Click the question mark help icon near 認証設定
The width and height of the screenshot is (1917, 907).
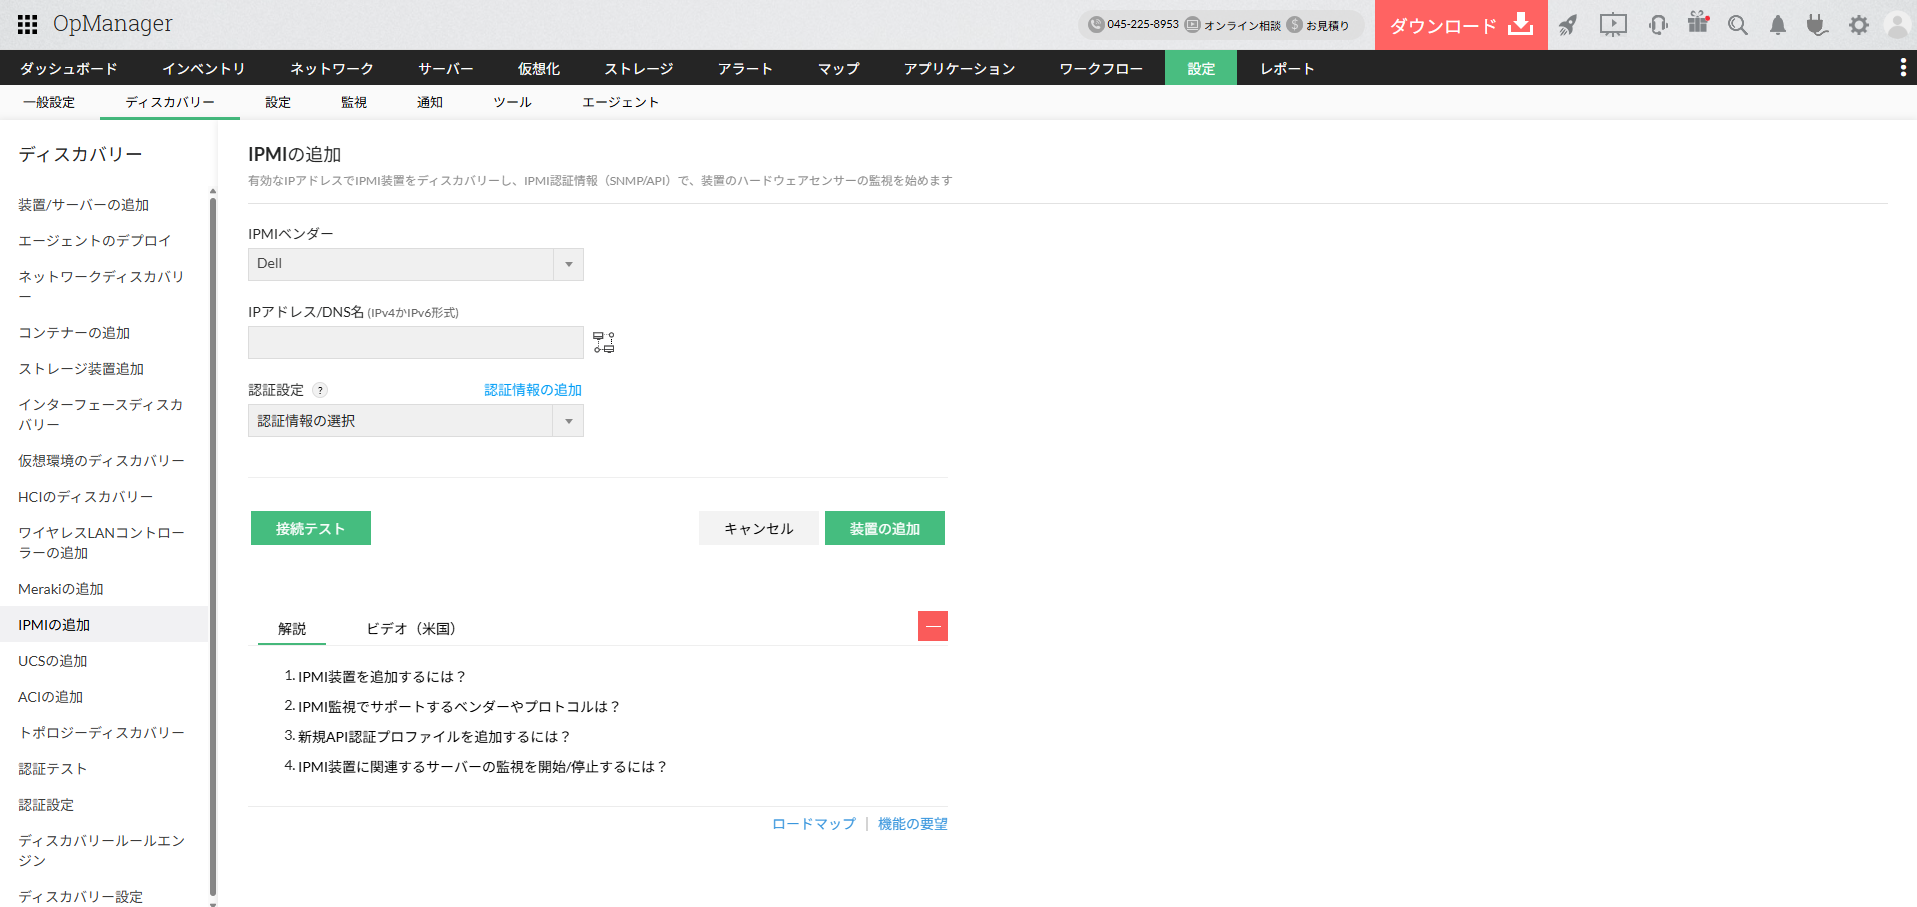click(x=319, y=390)
